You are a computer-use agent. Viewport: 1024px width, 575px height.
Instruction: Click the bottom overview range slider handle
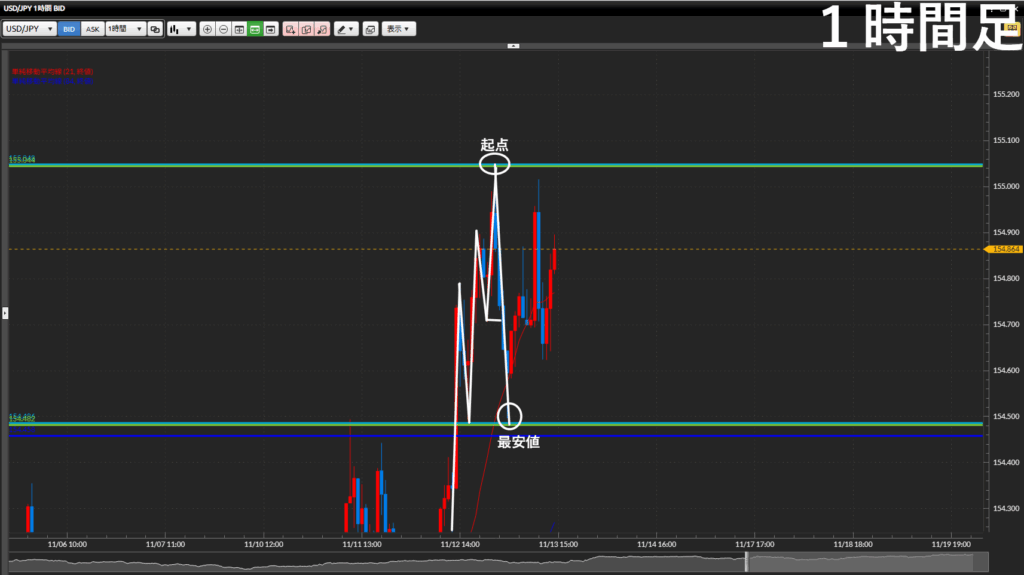[746, 562]
